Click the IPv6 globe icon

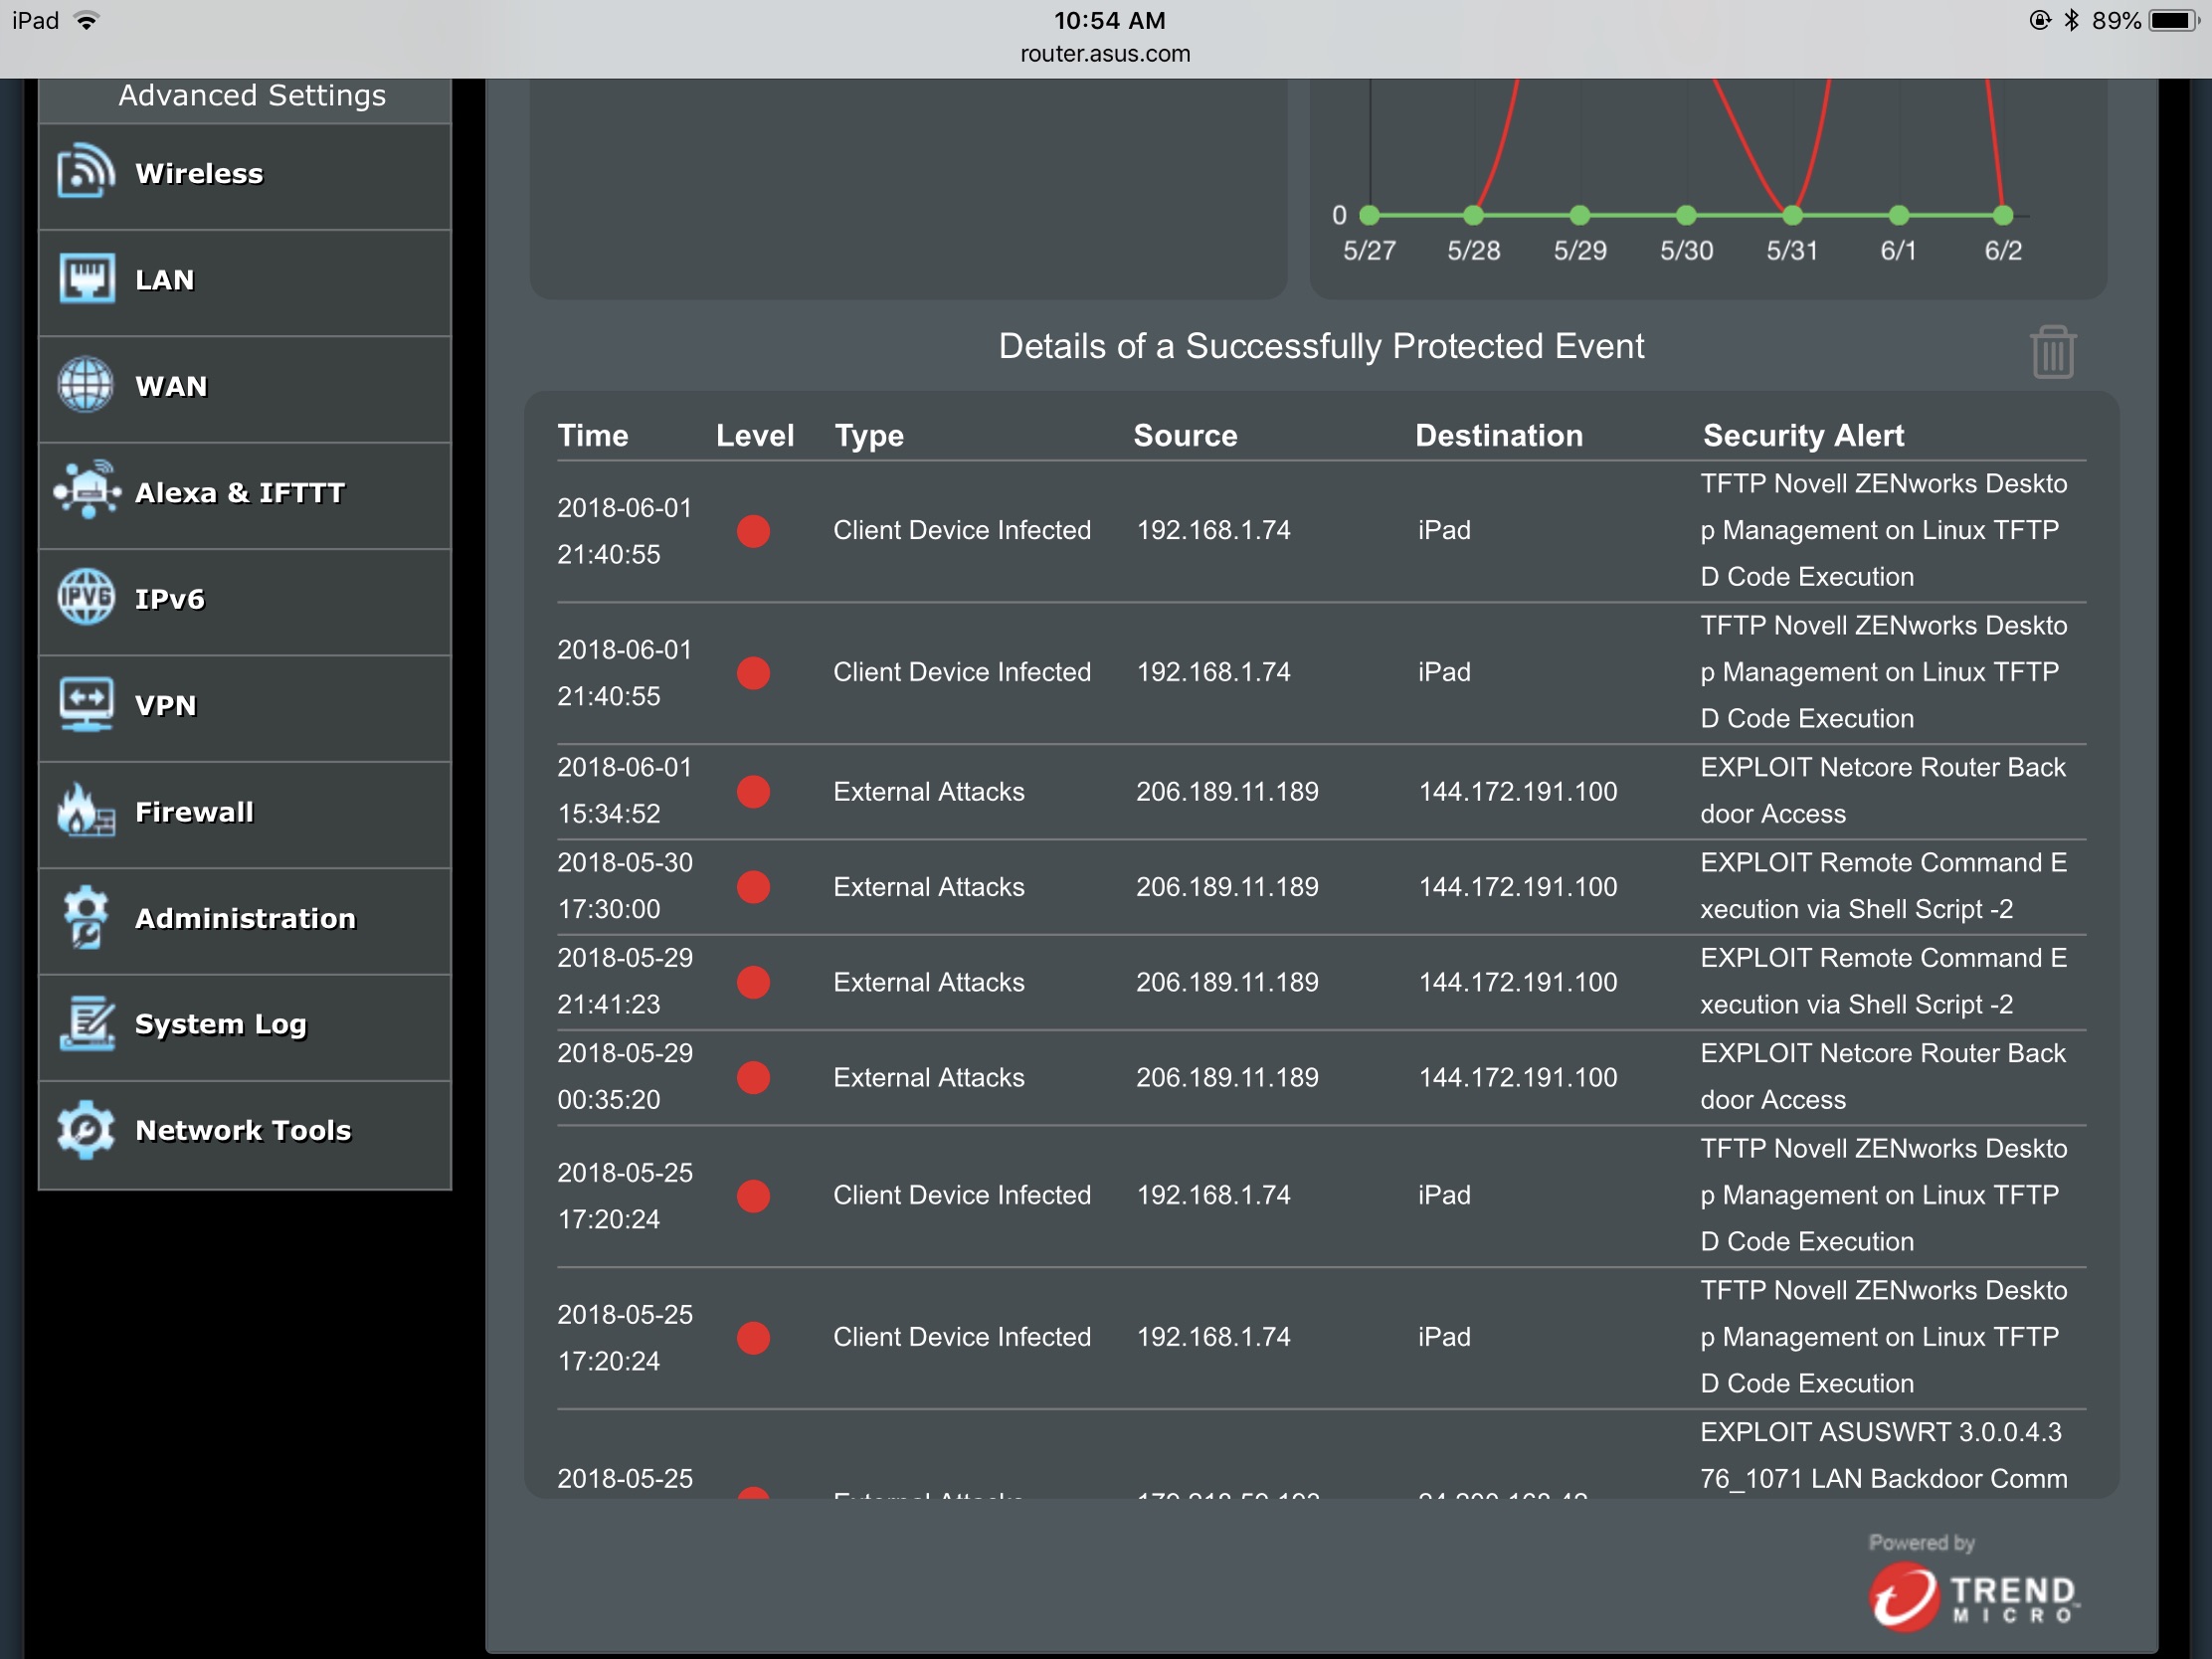(x=86, y=598)
